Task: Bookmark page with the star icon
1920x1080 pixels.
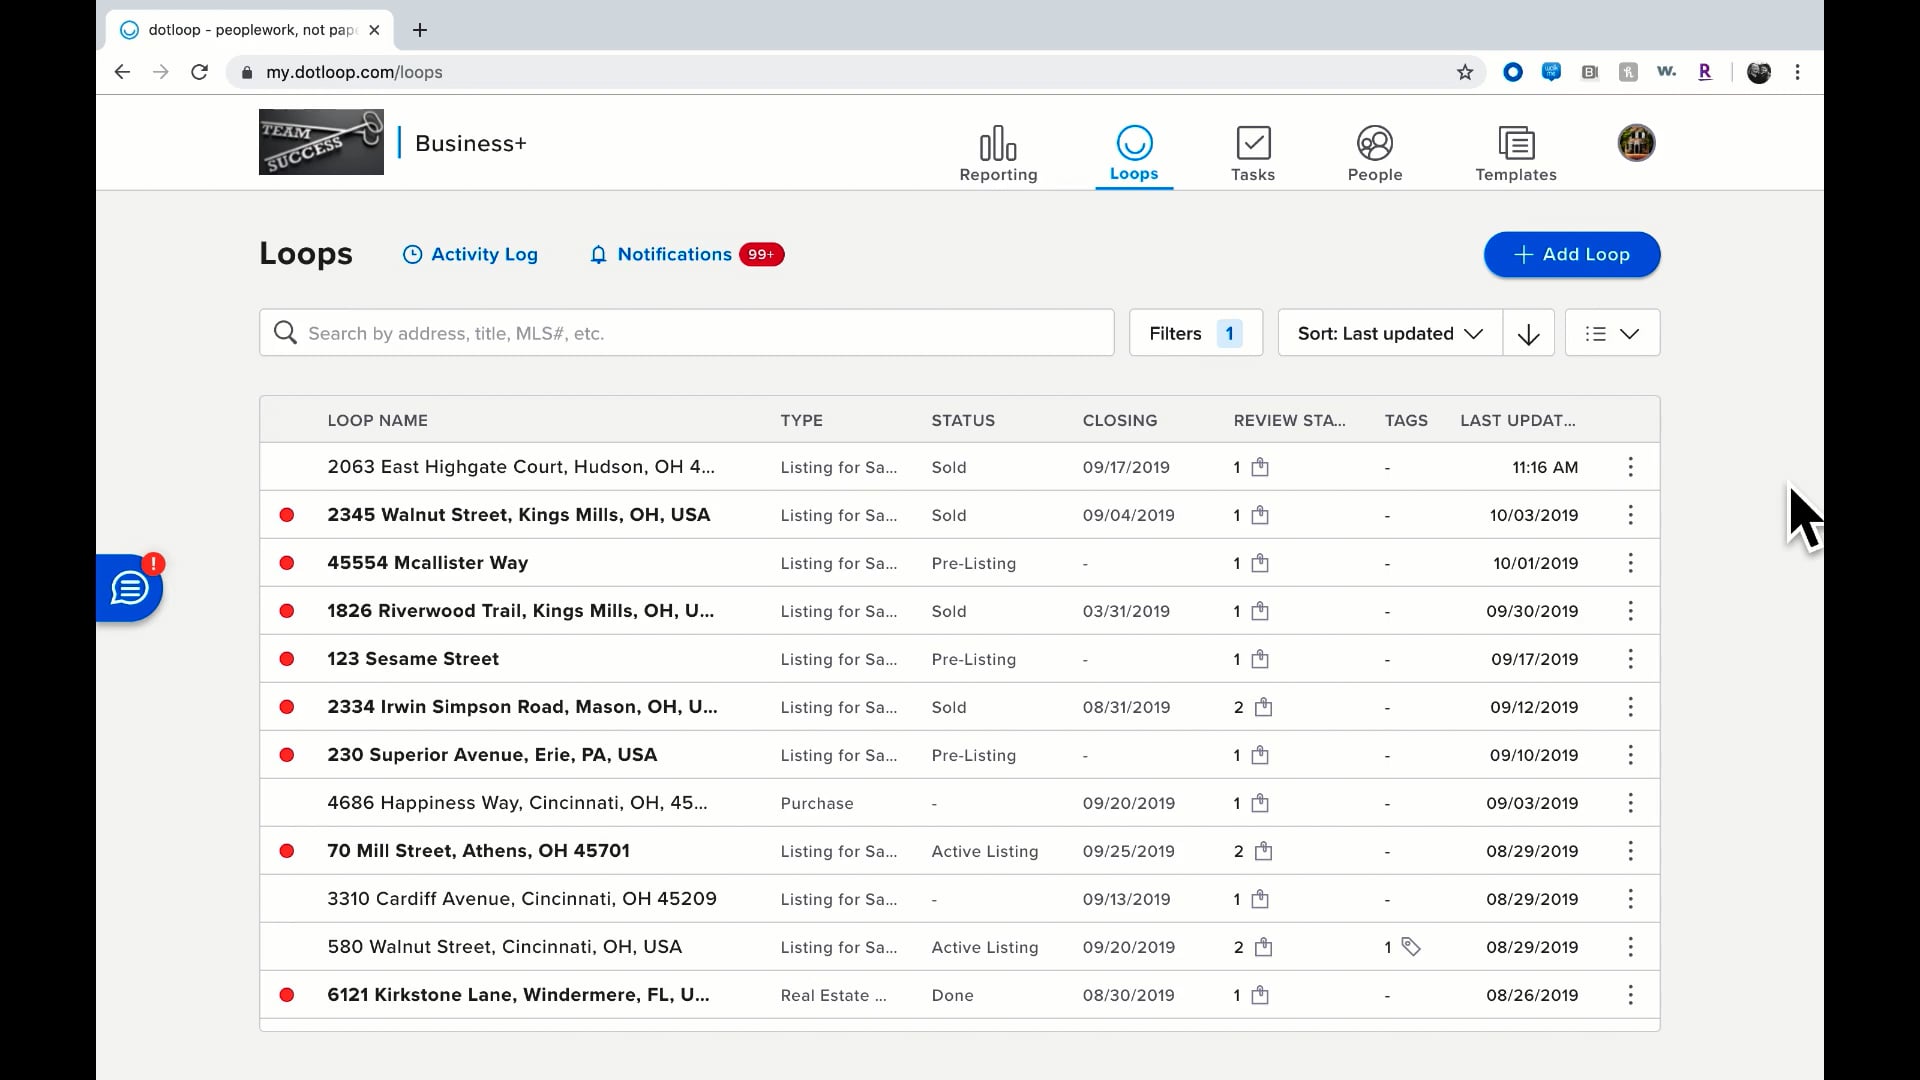Action: click(x=1464, y=72)
